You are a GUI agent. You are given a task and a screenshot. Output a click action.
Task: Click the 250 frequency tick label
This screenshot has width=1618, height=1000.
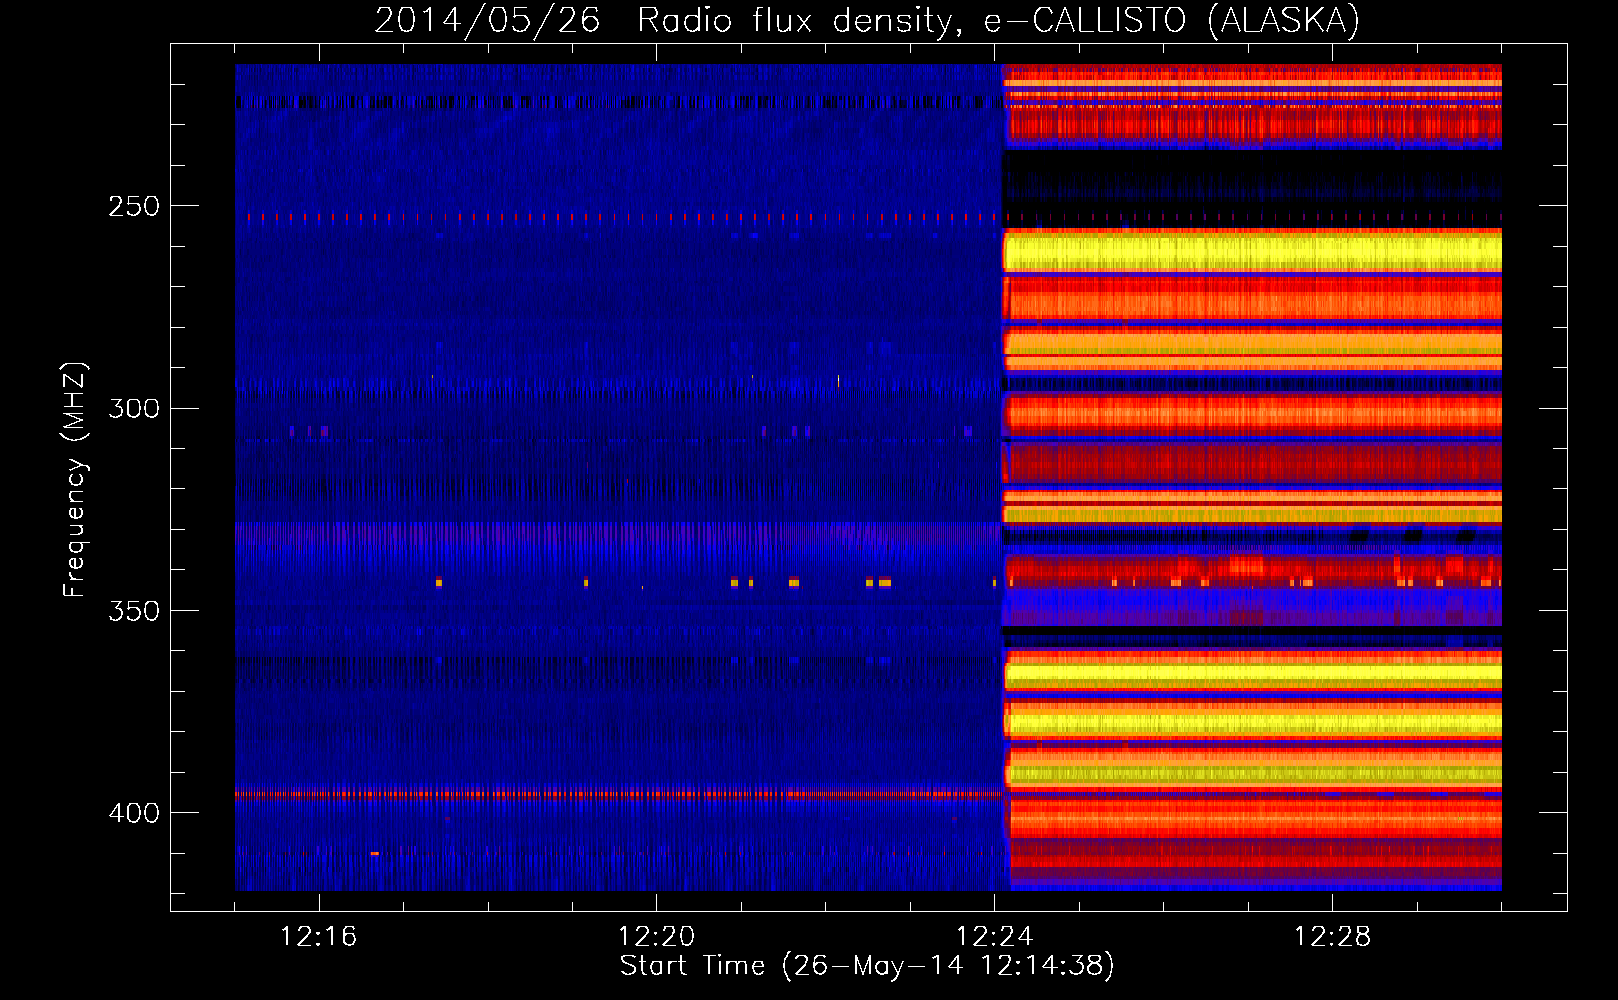134,206
